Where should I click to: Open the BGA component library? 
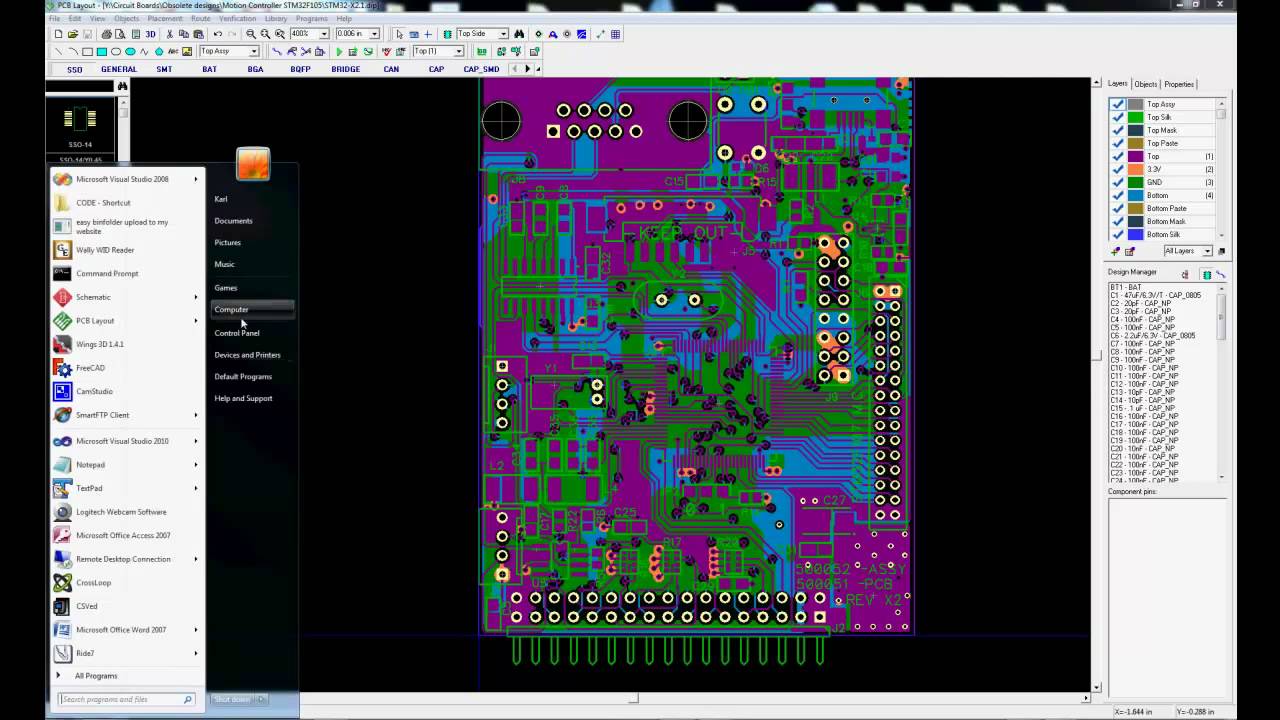[255, 70]
